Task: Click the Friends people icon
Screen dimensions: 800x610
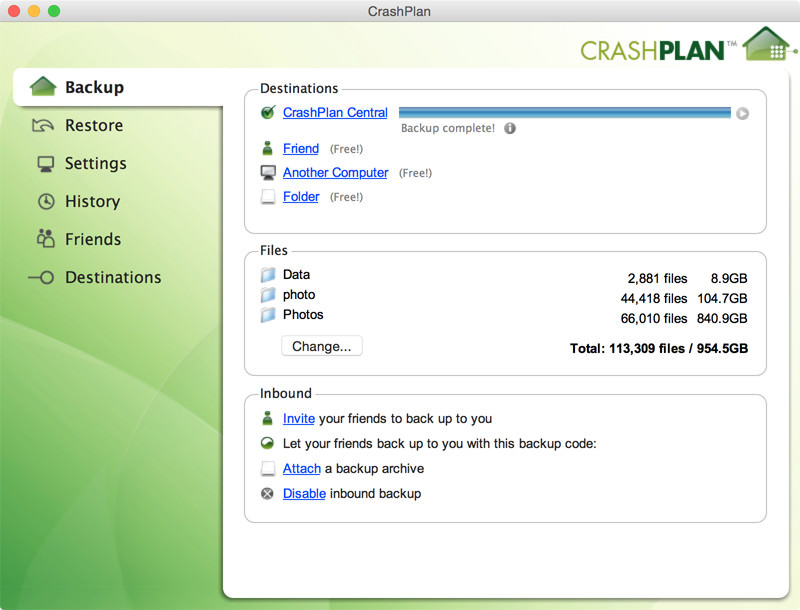Action: (x=45, y=238)
